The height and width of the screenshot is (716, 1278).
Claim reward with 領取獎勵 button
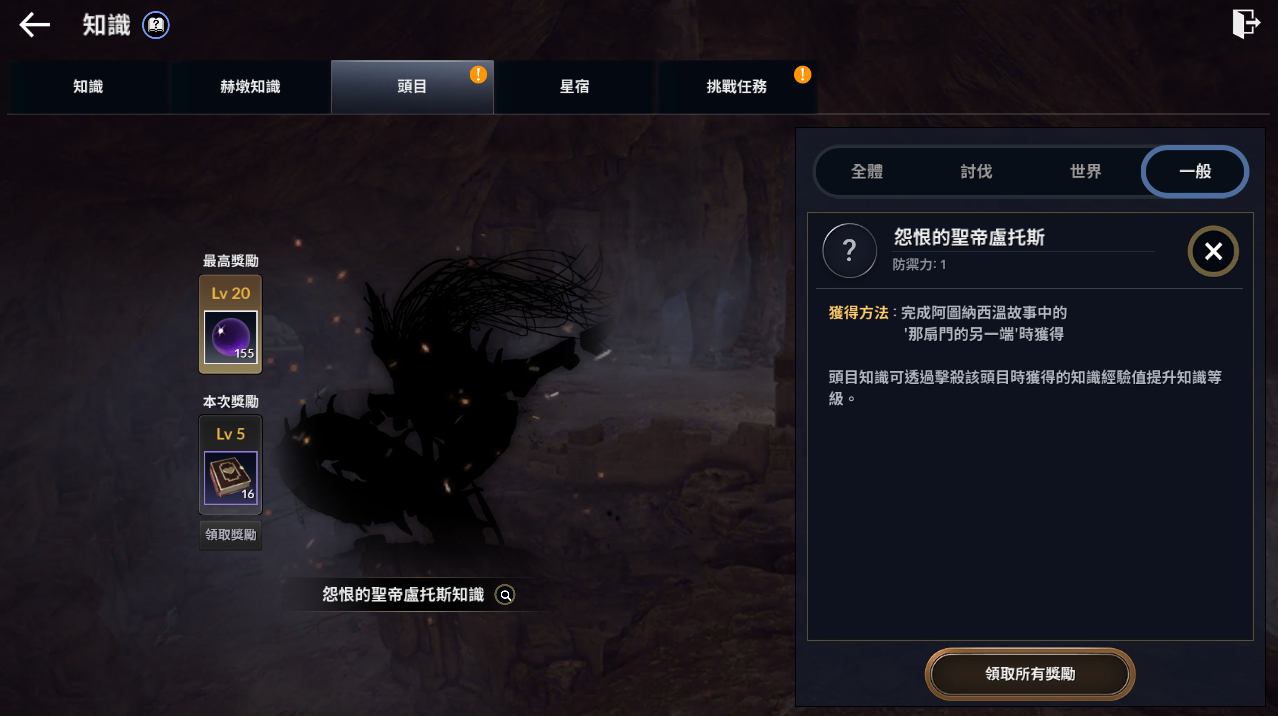(x=231, y=535)
